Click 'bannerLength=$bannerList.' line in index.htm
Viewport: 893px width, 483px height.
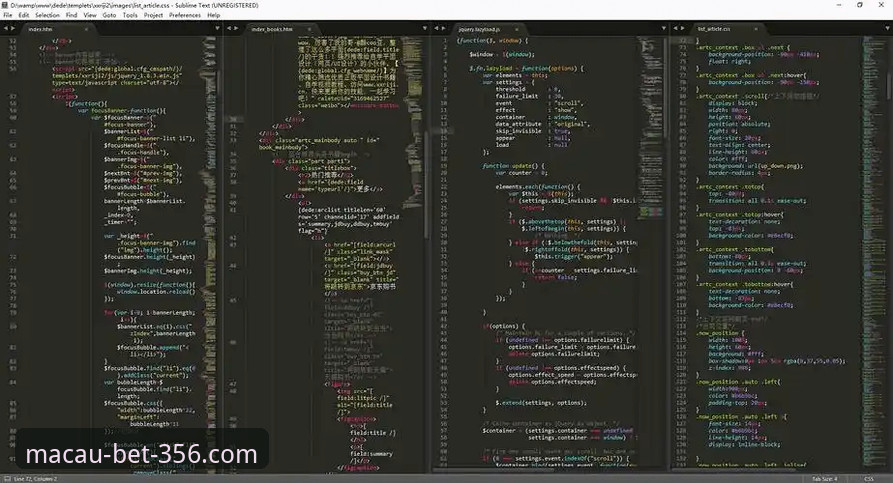[144, 201]
